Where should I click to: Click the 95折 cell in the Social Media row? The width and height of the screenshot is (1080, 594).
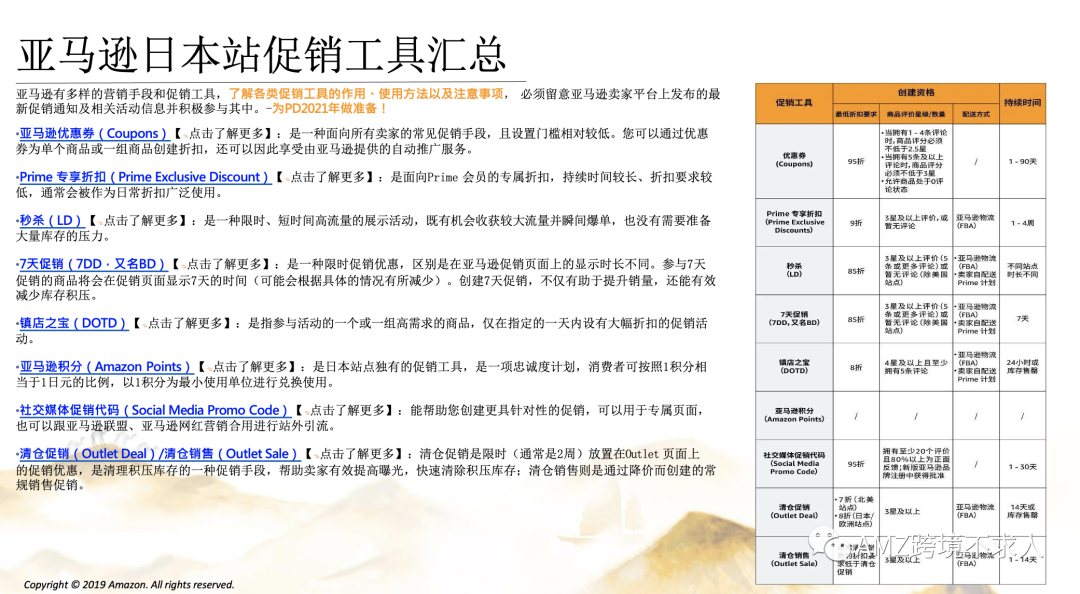pos(855,464)
